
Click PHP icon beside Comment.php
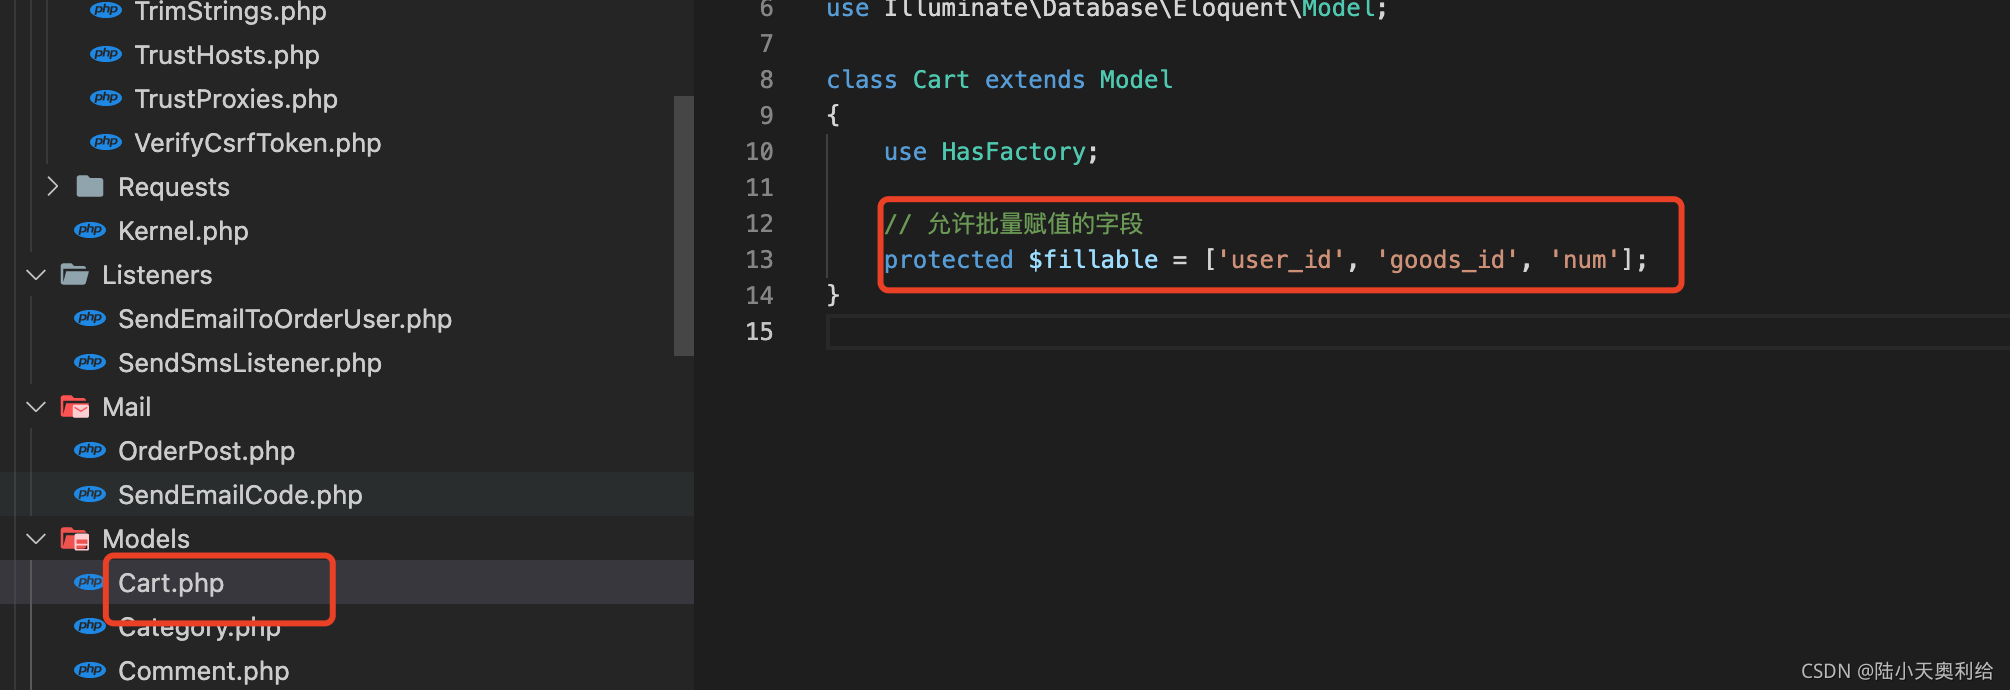tap(90, 670)
